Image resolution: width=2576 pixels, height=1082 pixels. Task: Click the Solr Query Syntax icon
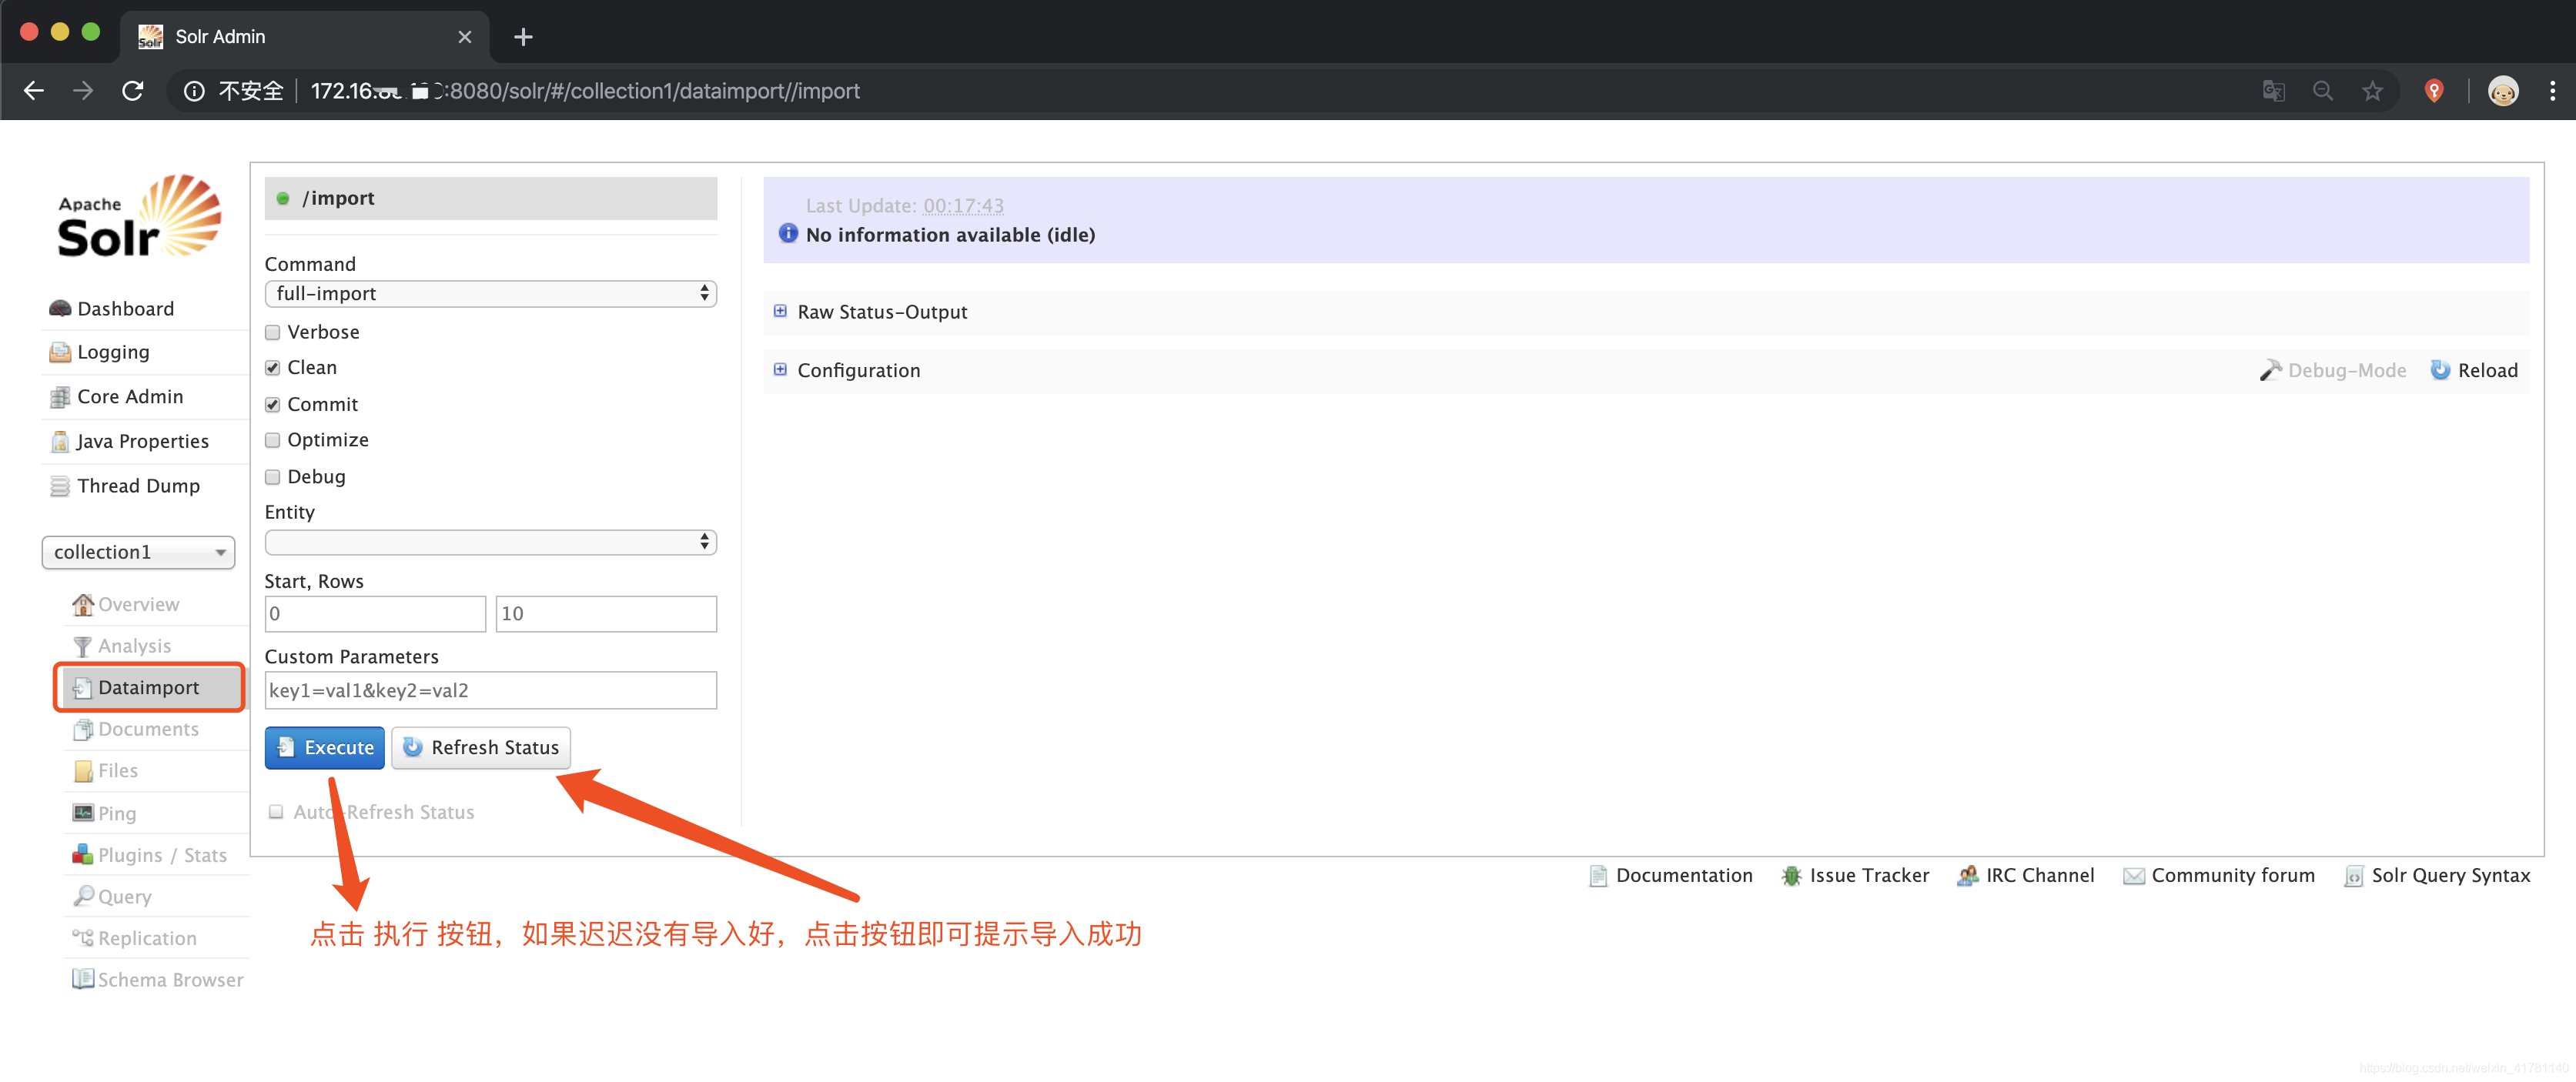2354,876
